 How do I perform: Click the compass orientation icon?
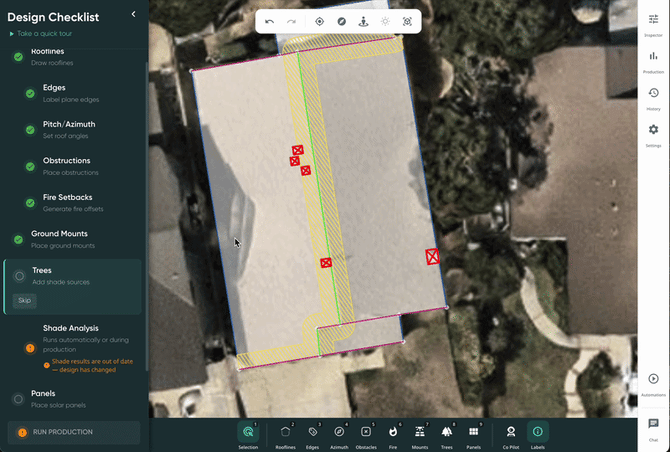click(341, 21)
